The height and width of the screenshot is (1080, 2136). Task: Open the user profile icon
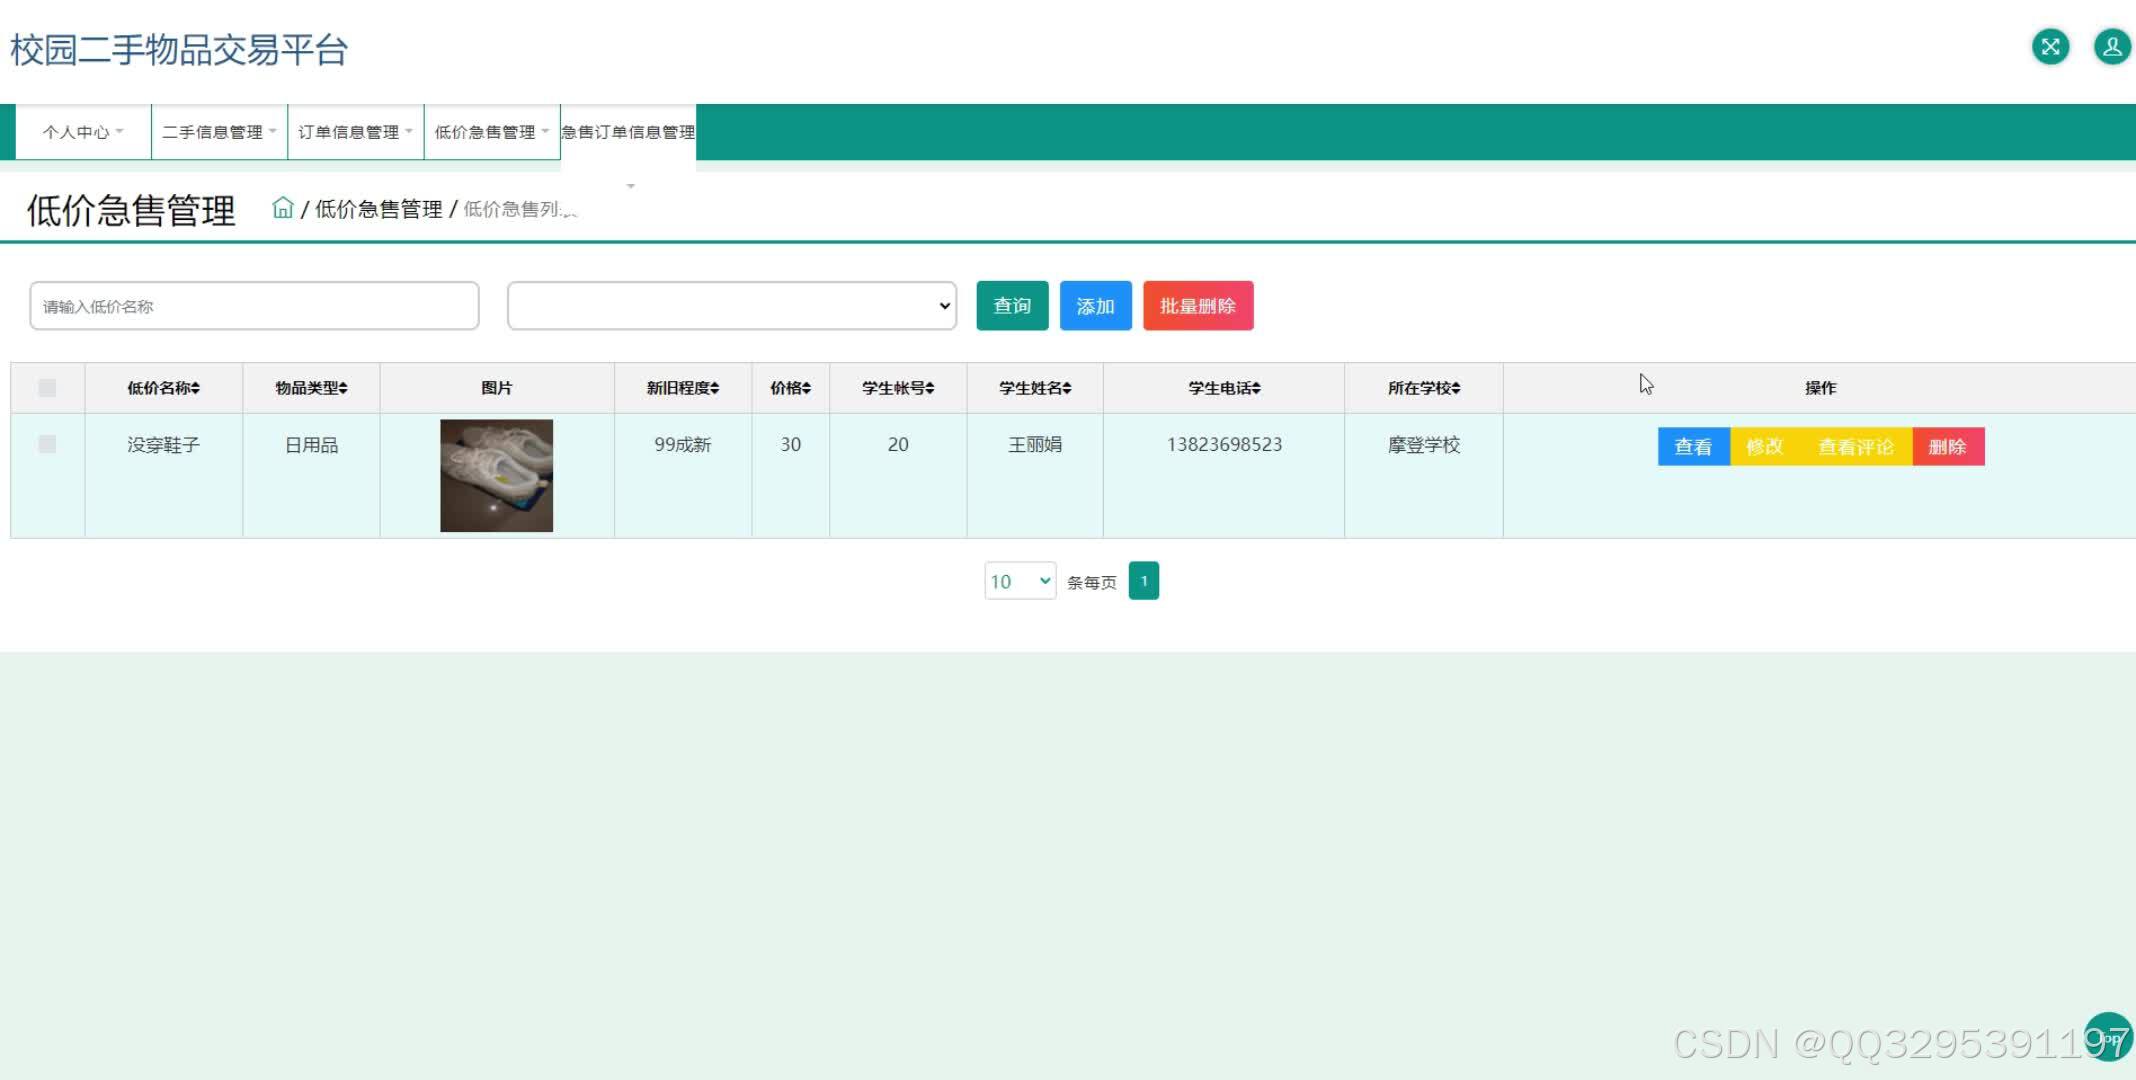(x=2112, y=47)
